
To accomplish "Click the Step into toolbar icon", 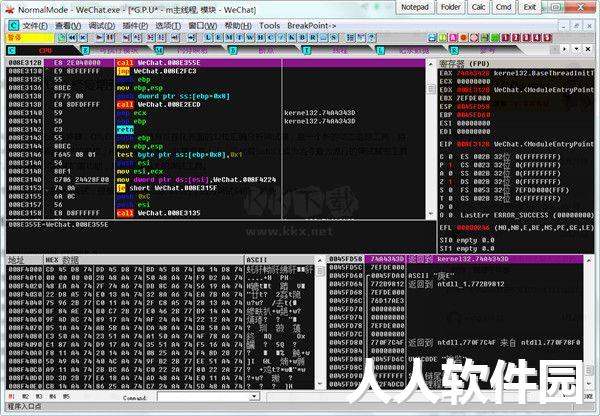I will click(127, 38).
